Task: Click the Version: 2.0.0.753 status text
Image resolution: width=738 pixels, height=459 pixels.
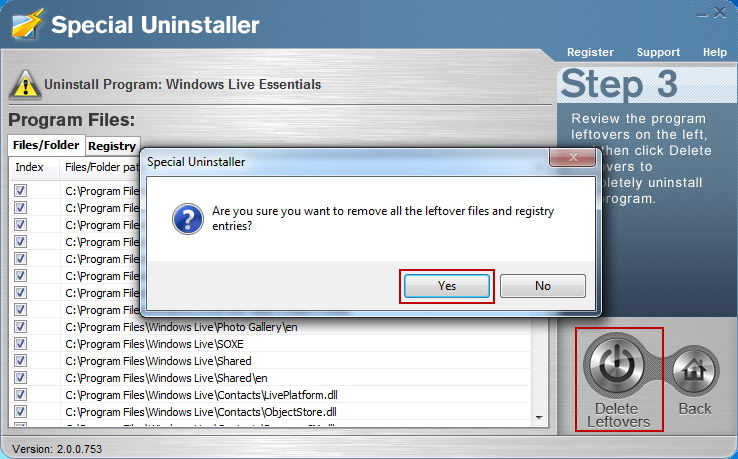Action: tap(57, 449)
